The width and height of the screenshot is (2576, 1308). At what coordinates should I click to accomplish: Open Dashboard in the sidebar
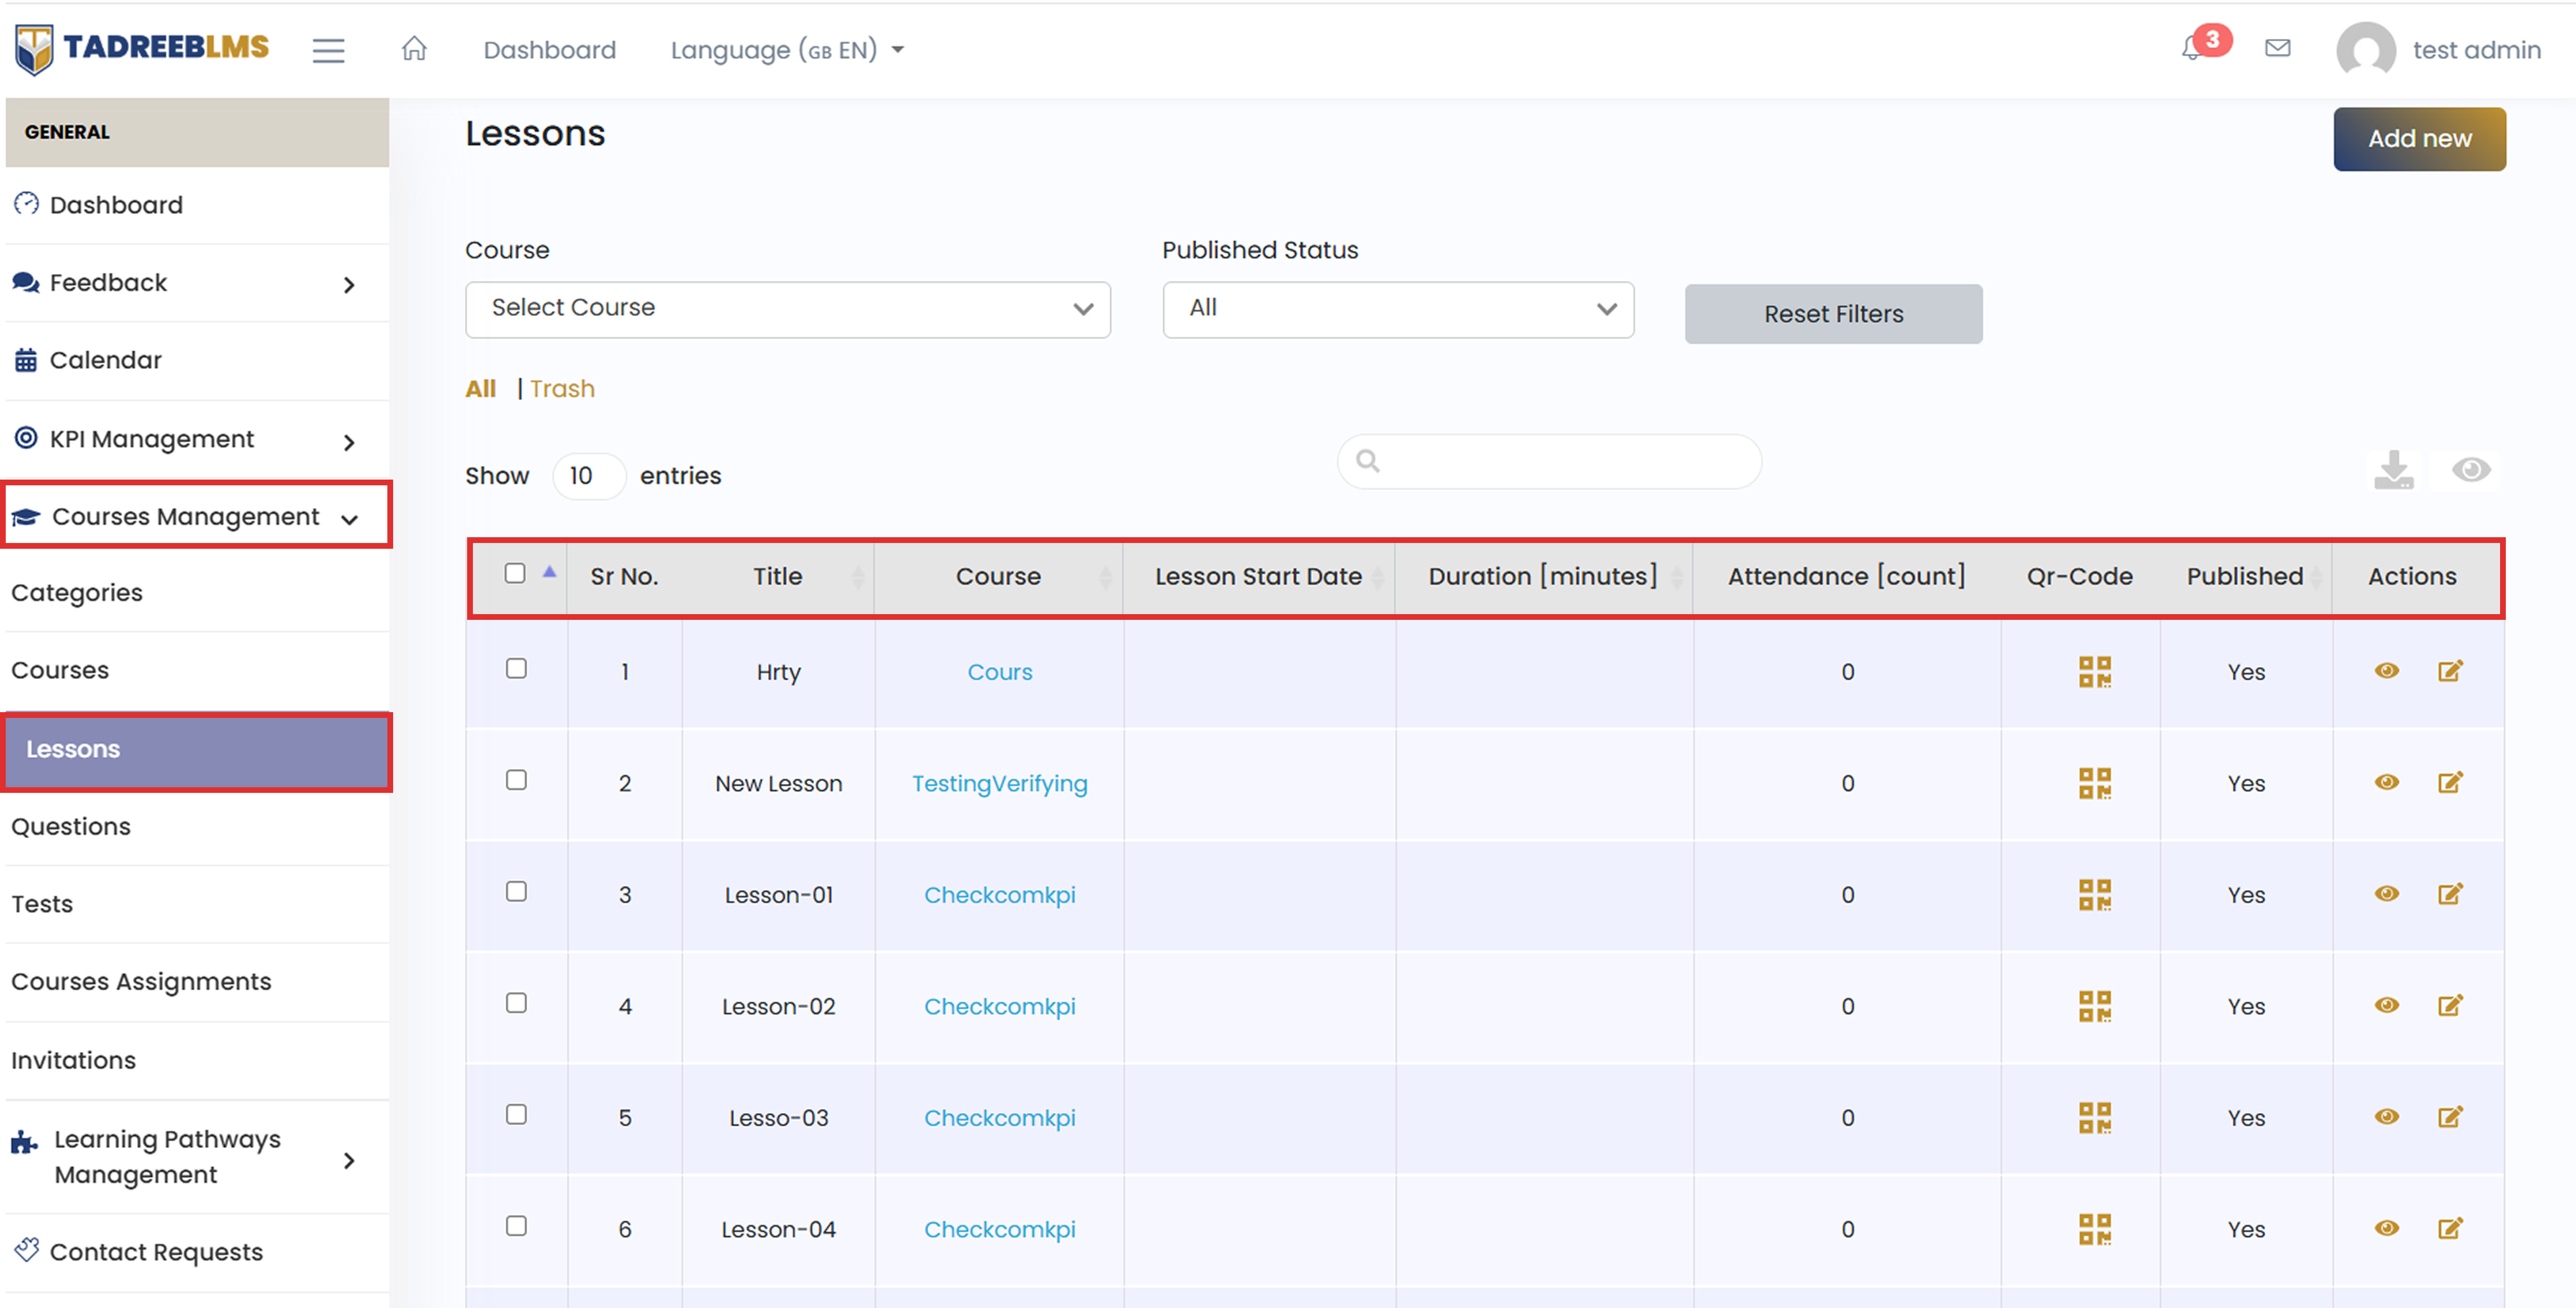(x=197, y=205)
